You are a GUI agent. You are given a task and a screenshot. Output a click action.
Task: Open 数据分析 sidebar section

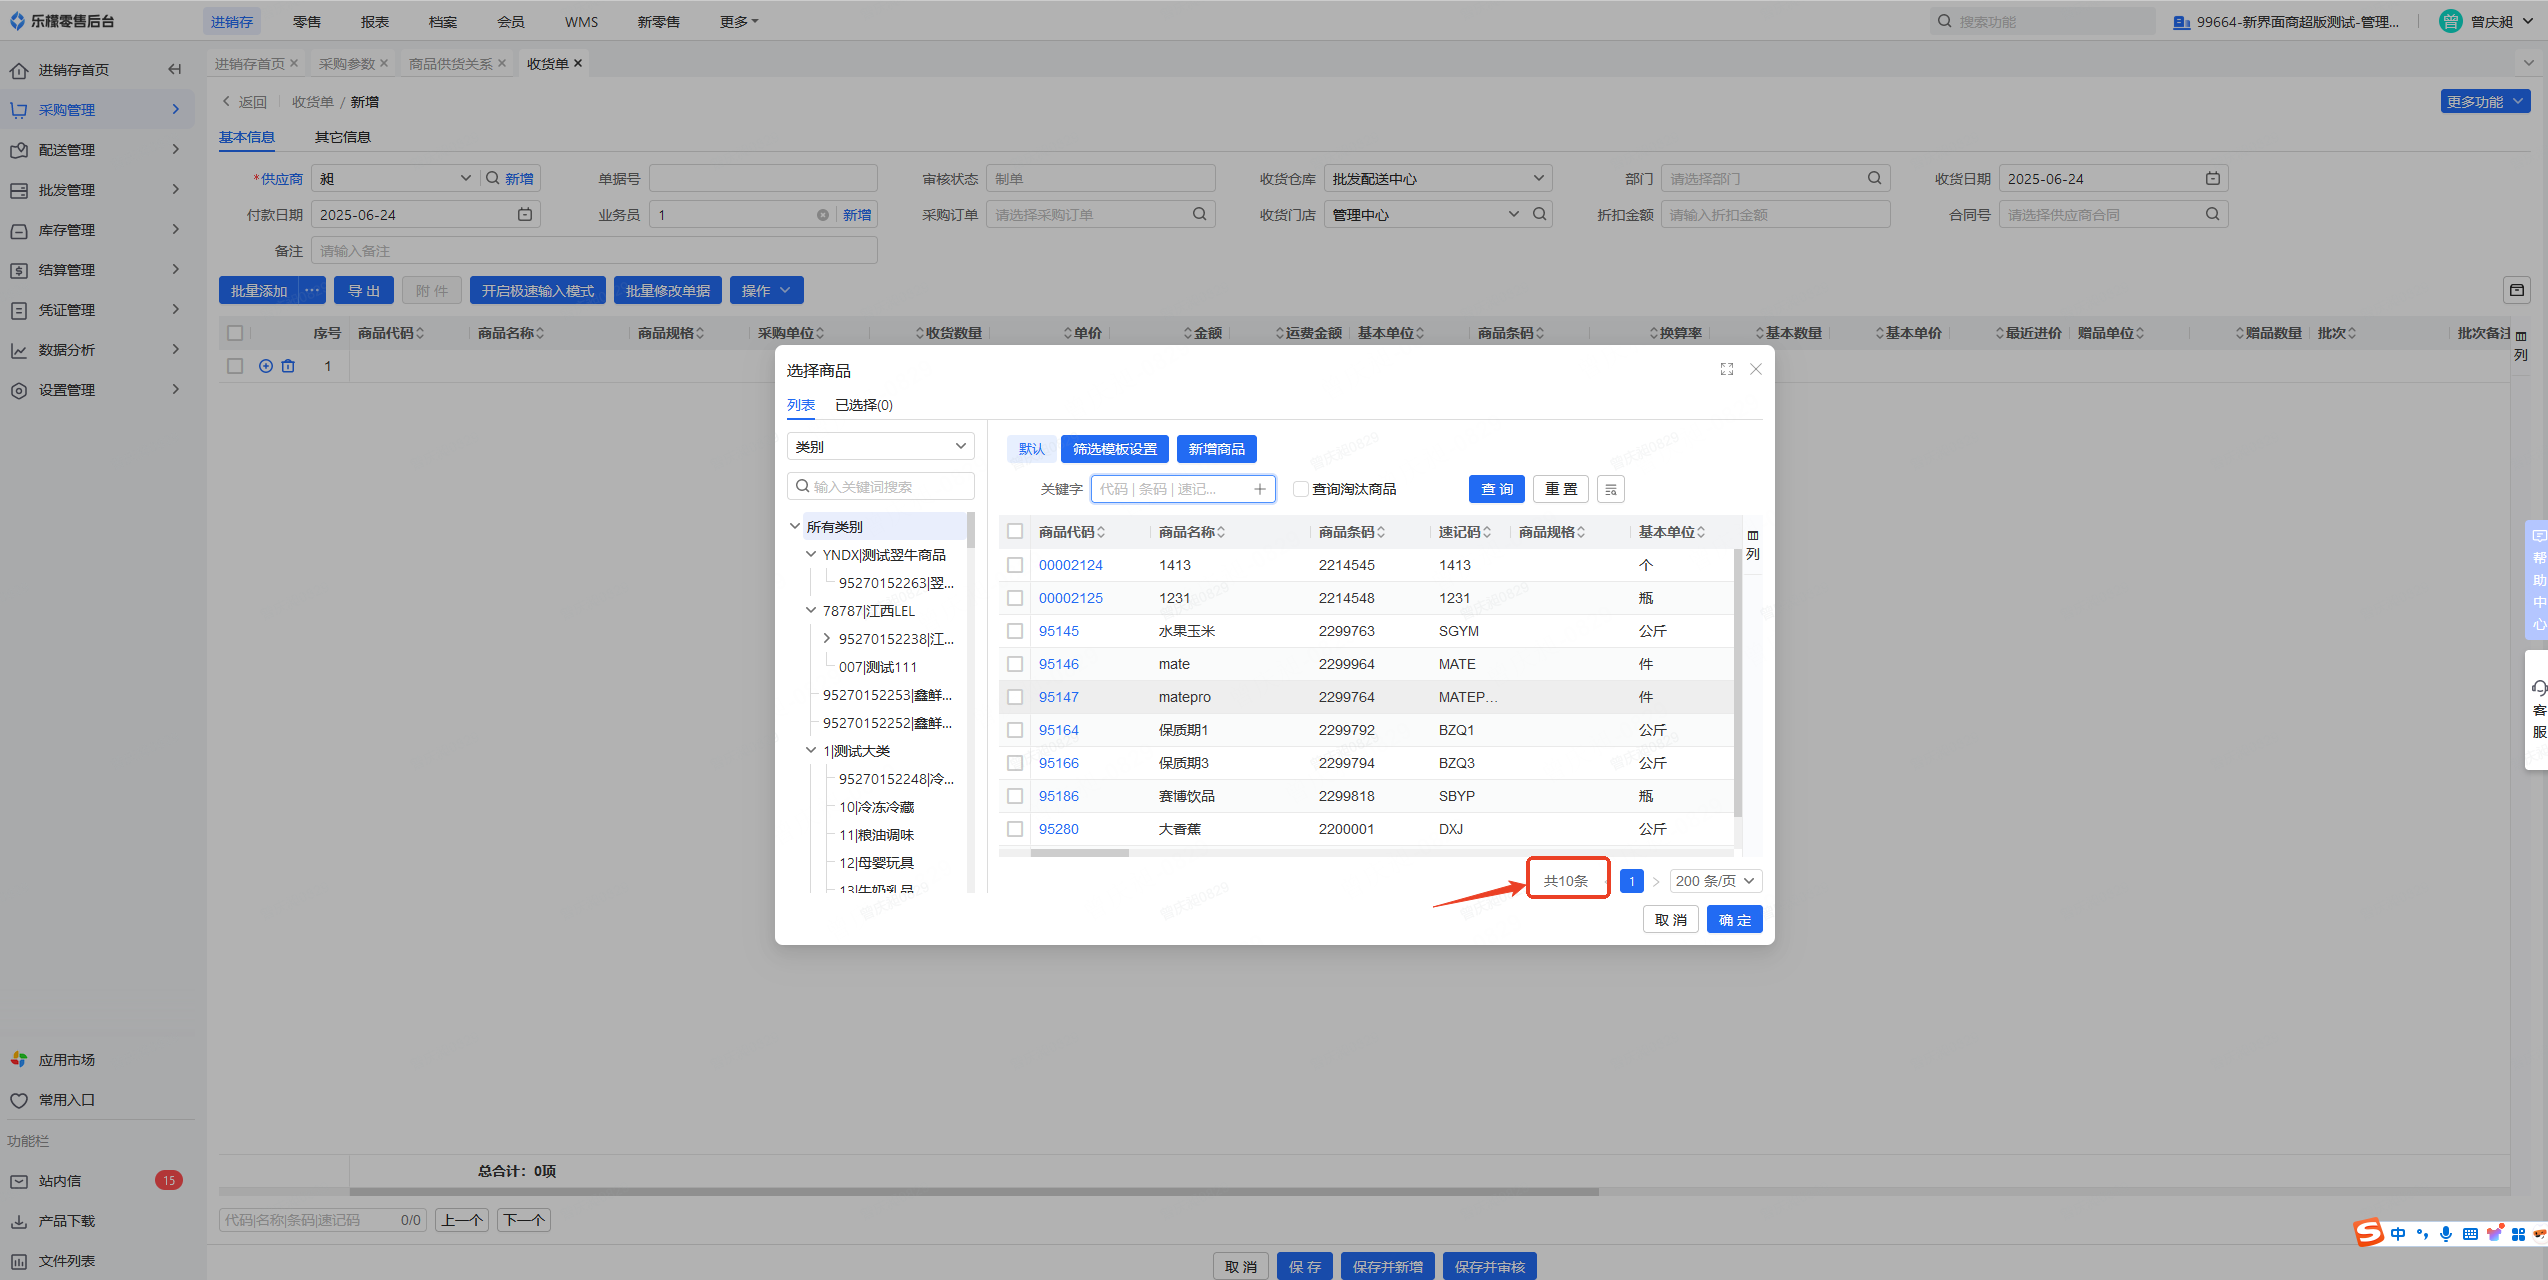(x=97, y=349)
